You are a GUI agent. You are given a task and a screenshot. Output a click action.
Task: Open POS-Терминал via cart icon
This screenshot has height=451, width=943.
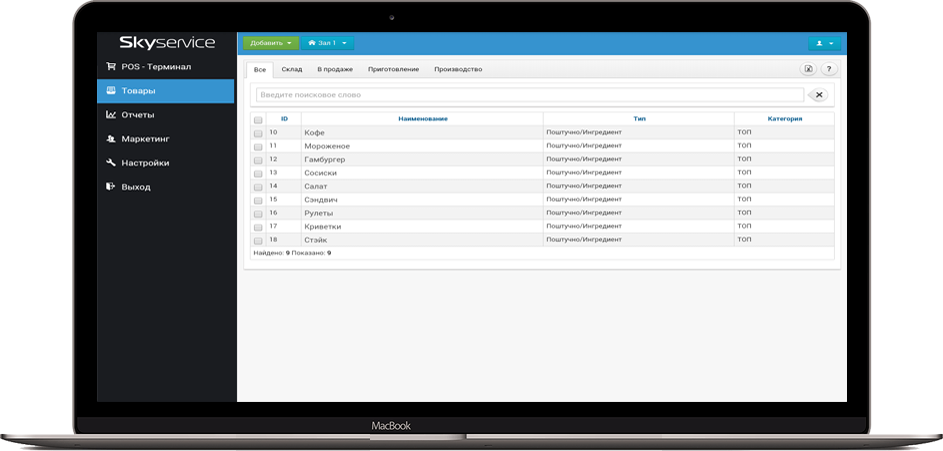pos(111,67)
